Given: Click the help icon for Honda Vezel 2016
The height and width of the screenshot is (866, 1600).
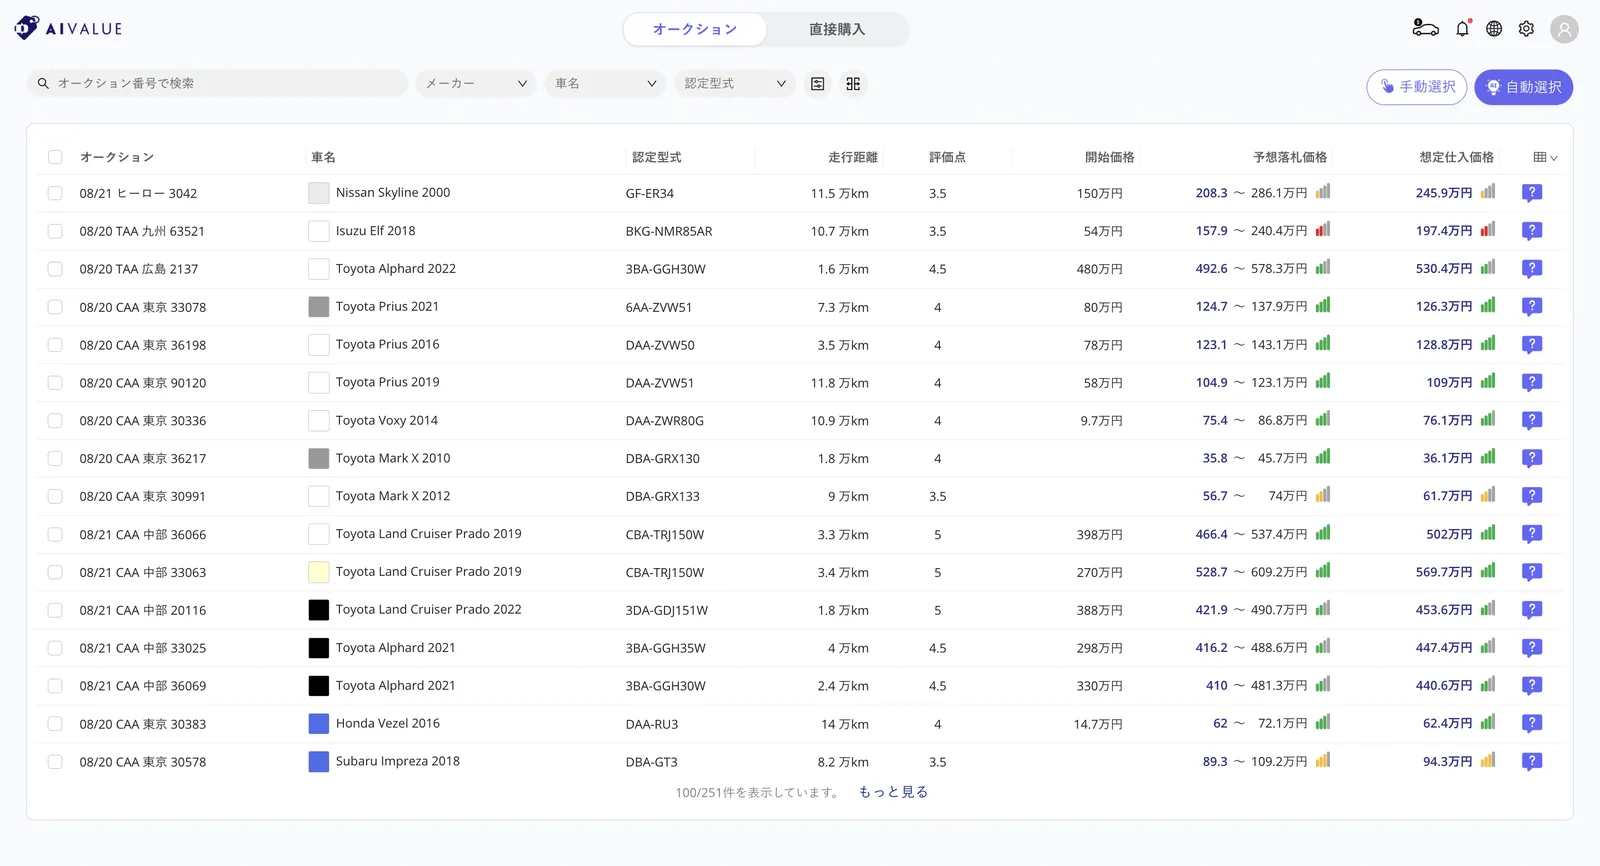Looking at the screenshot, I should pyautogui.click(x=1531, y=724).
